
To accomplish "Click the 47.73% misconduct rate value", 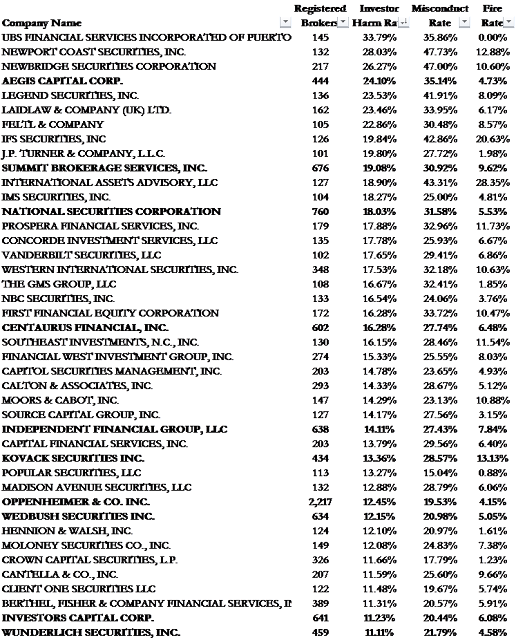I will tap(440, 52).
